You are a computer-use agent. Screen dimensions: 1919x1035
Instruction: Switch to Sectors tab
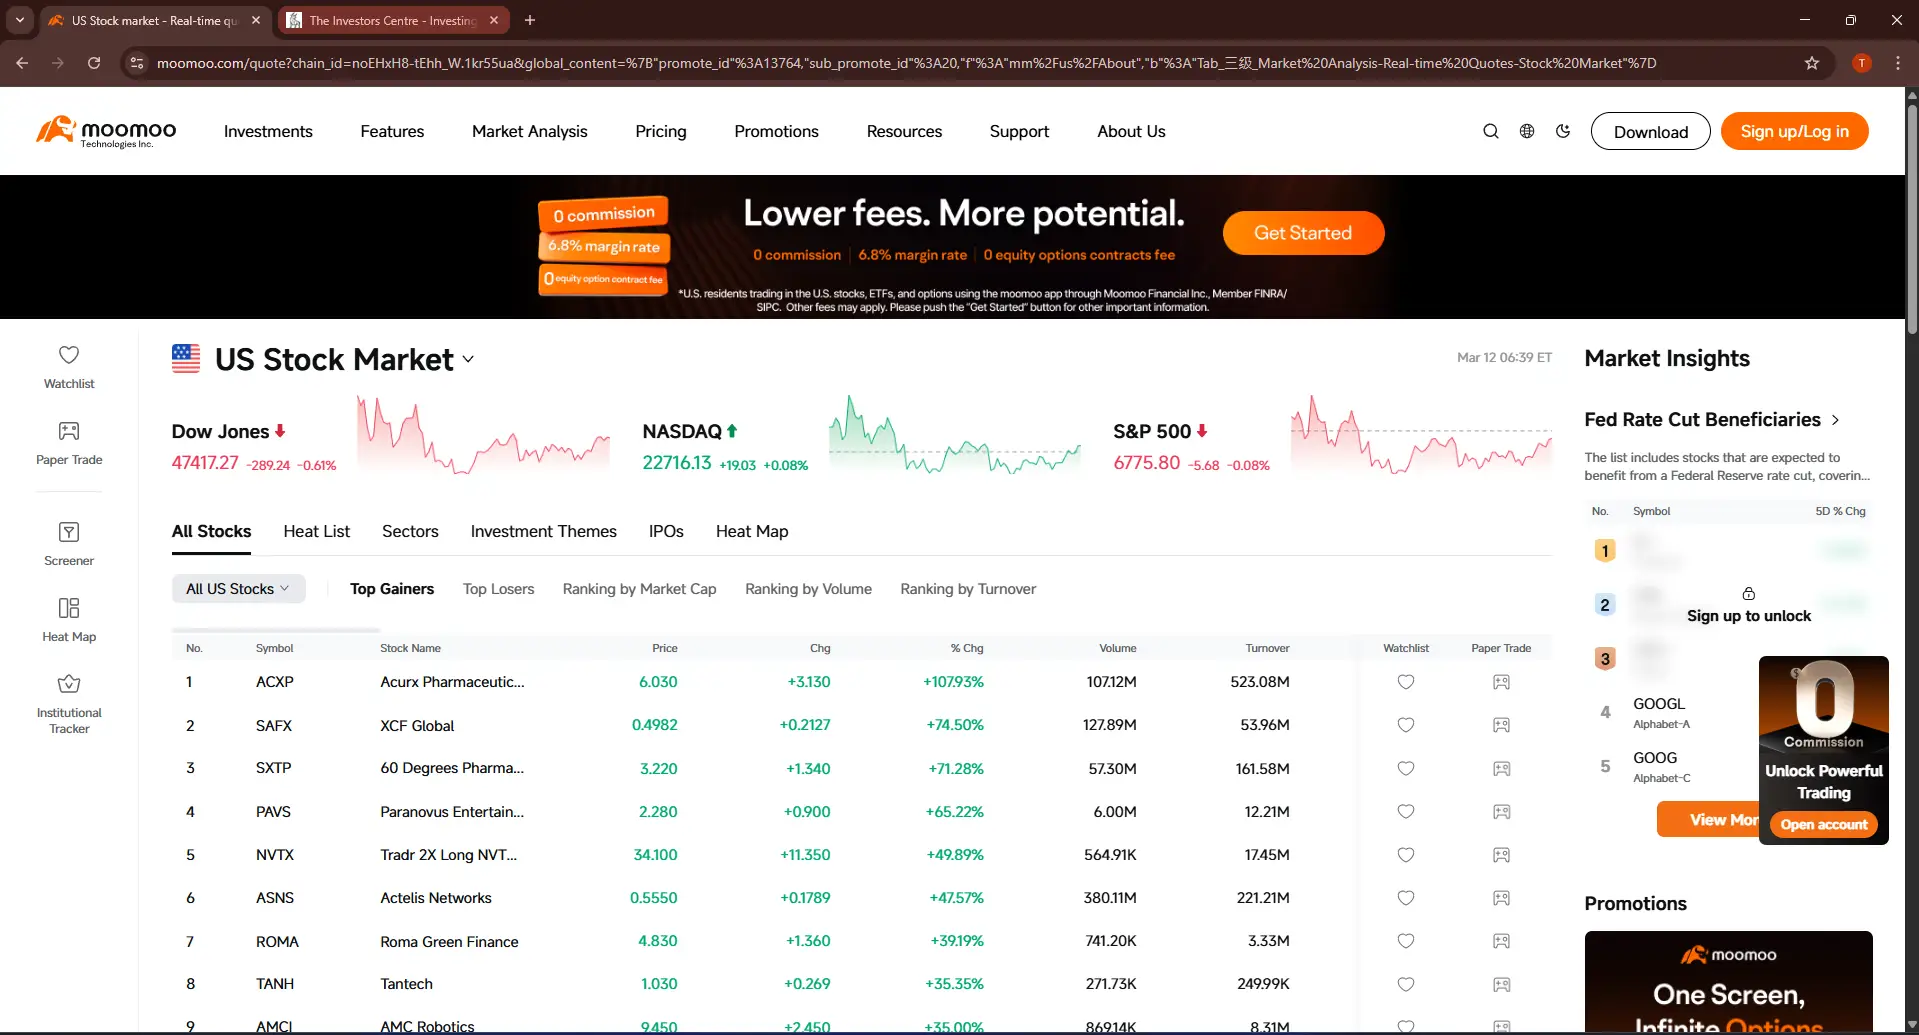click(x=410, y=531)
